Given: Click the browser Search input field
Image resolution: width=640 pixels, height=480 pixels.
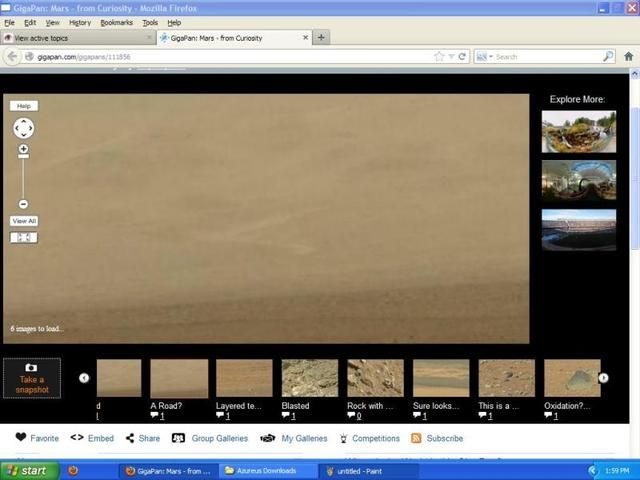Looking at the screenshot, I should pos(548,57).
